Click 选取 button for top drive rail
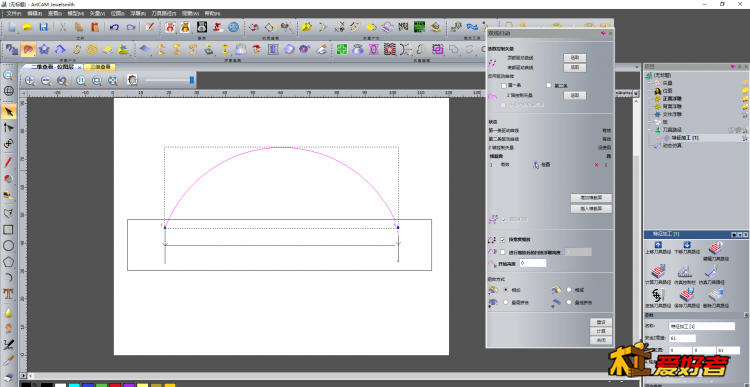 574,57
